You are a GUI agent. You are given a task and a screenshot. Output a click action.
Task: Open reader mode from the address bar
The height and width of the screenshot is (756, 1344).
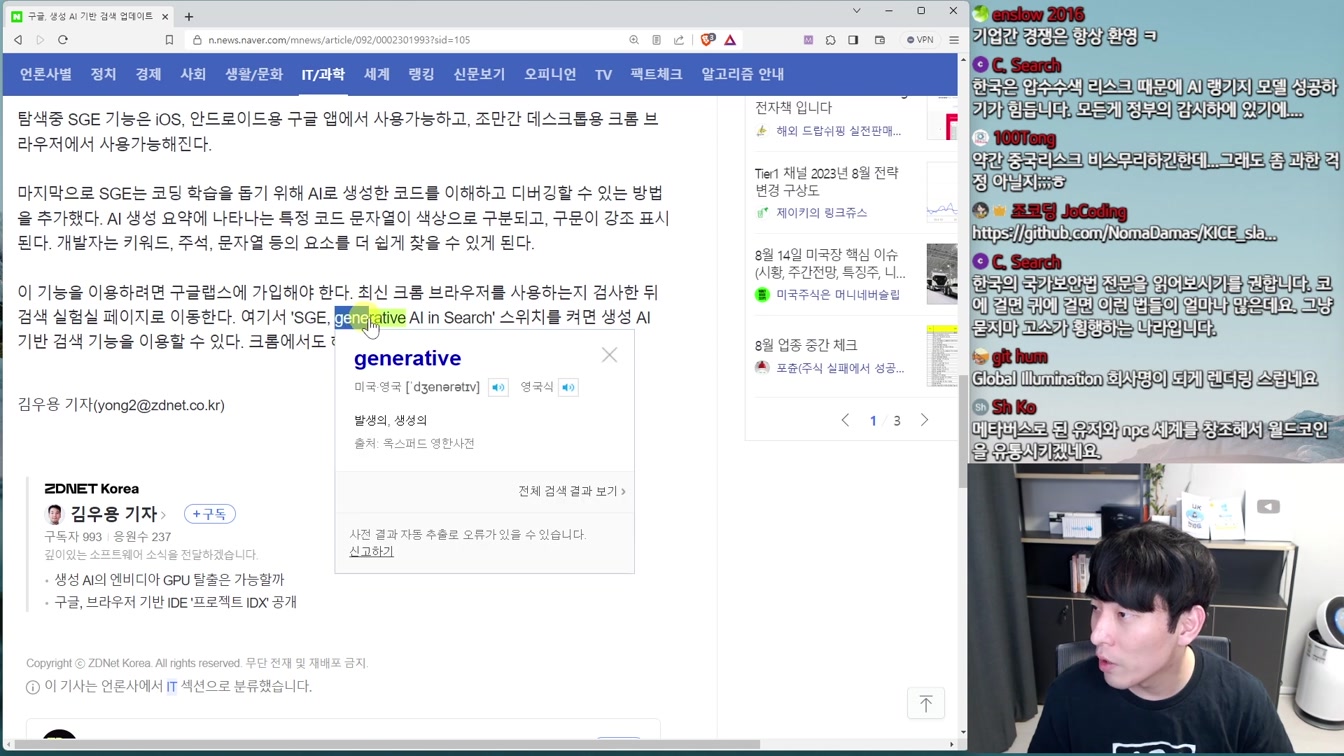(x=656, y=40)
